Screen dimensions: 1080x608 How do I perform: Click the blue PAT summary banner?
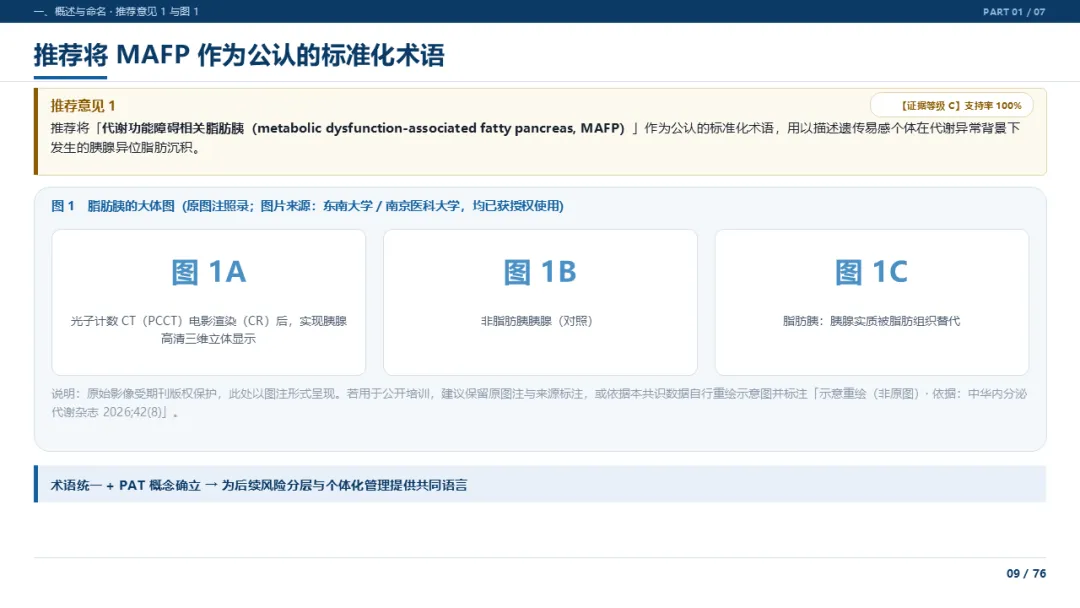tap(540, 485)
